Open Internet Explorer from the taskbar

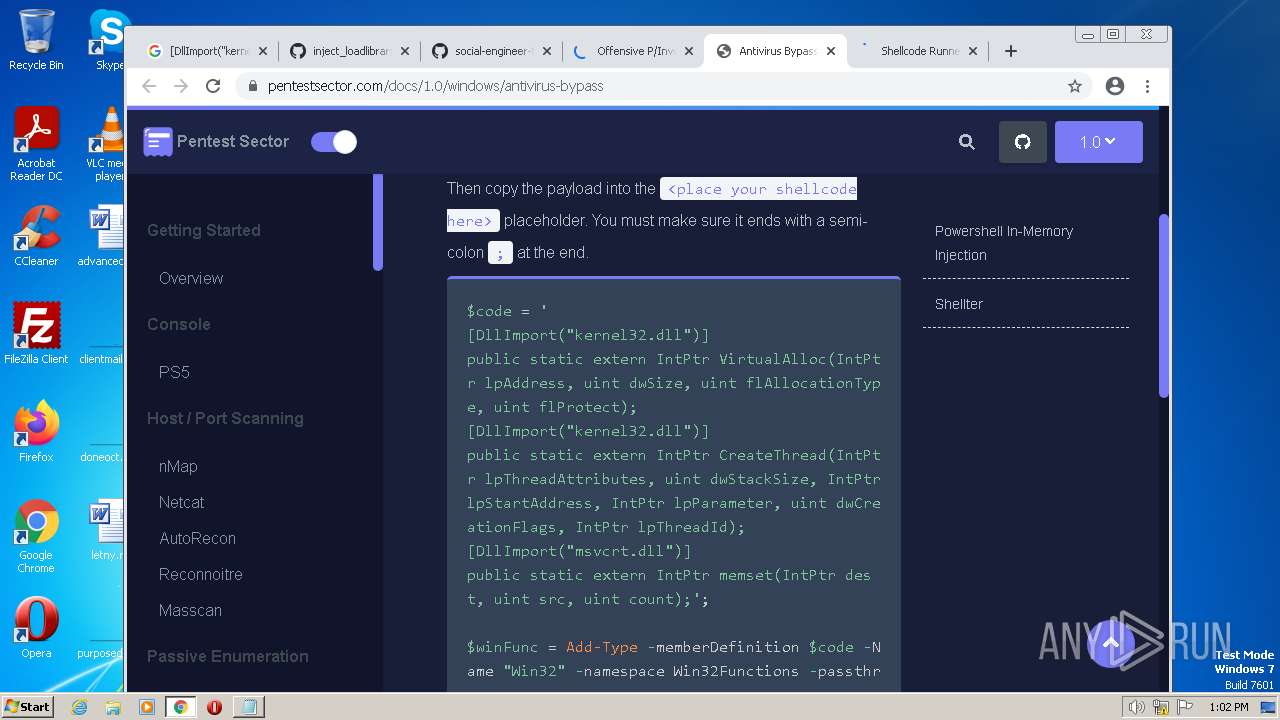coord(80,707)
